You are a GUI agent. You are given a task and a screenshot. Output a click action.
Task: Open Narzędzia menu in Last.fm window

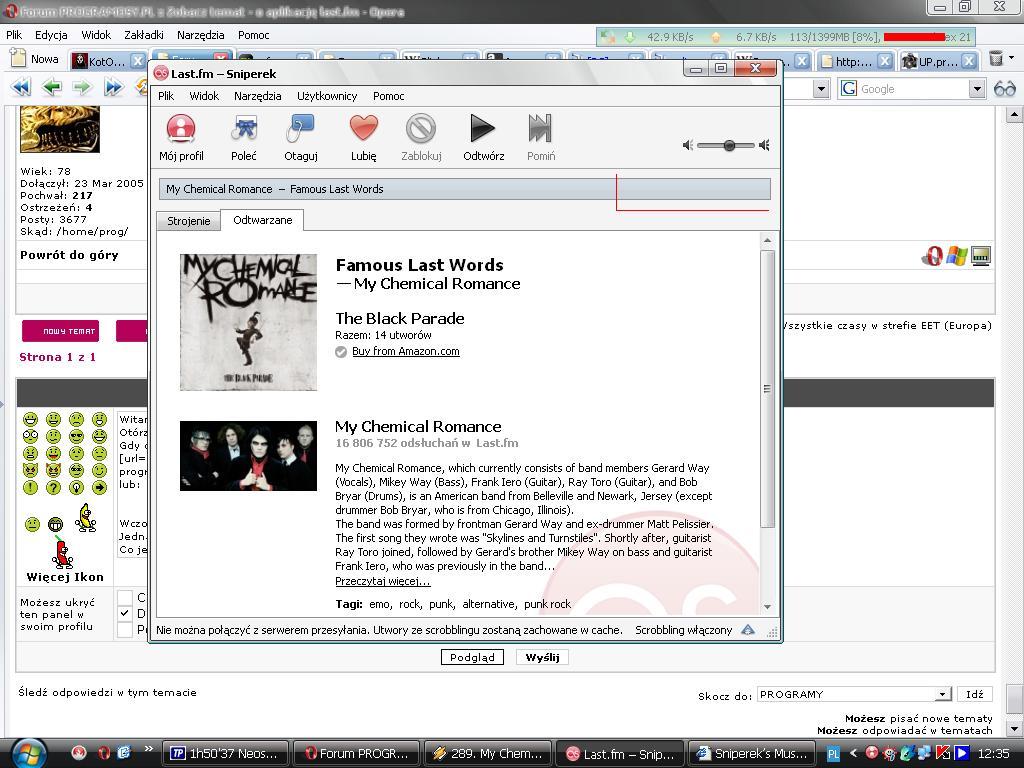[x=257, y=96]
